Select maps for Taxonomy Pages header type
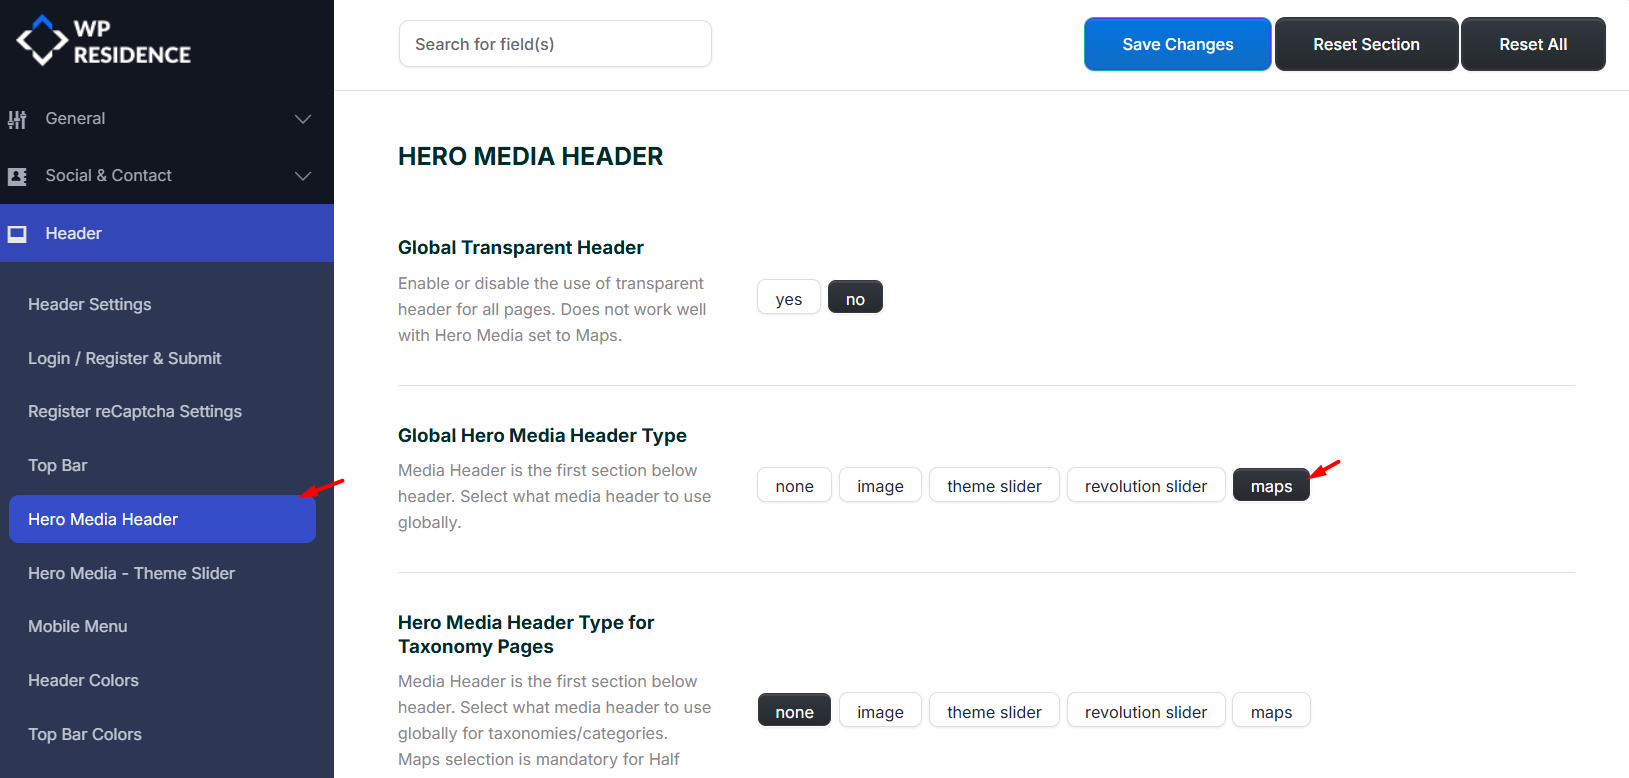The image size is (1629, 778). [x=1271, y=711]
